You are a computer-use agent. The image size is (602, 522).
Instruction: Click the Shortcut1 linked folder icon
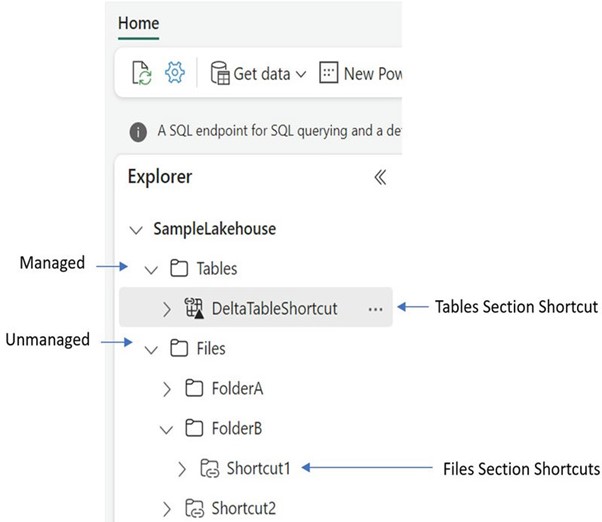coord(210,468)
